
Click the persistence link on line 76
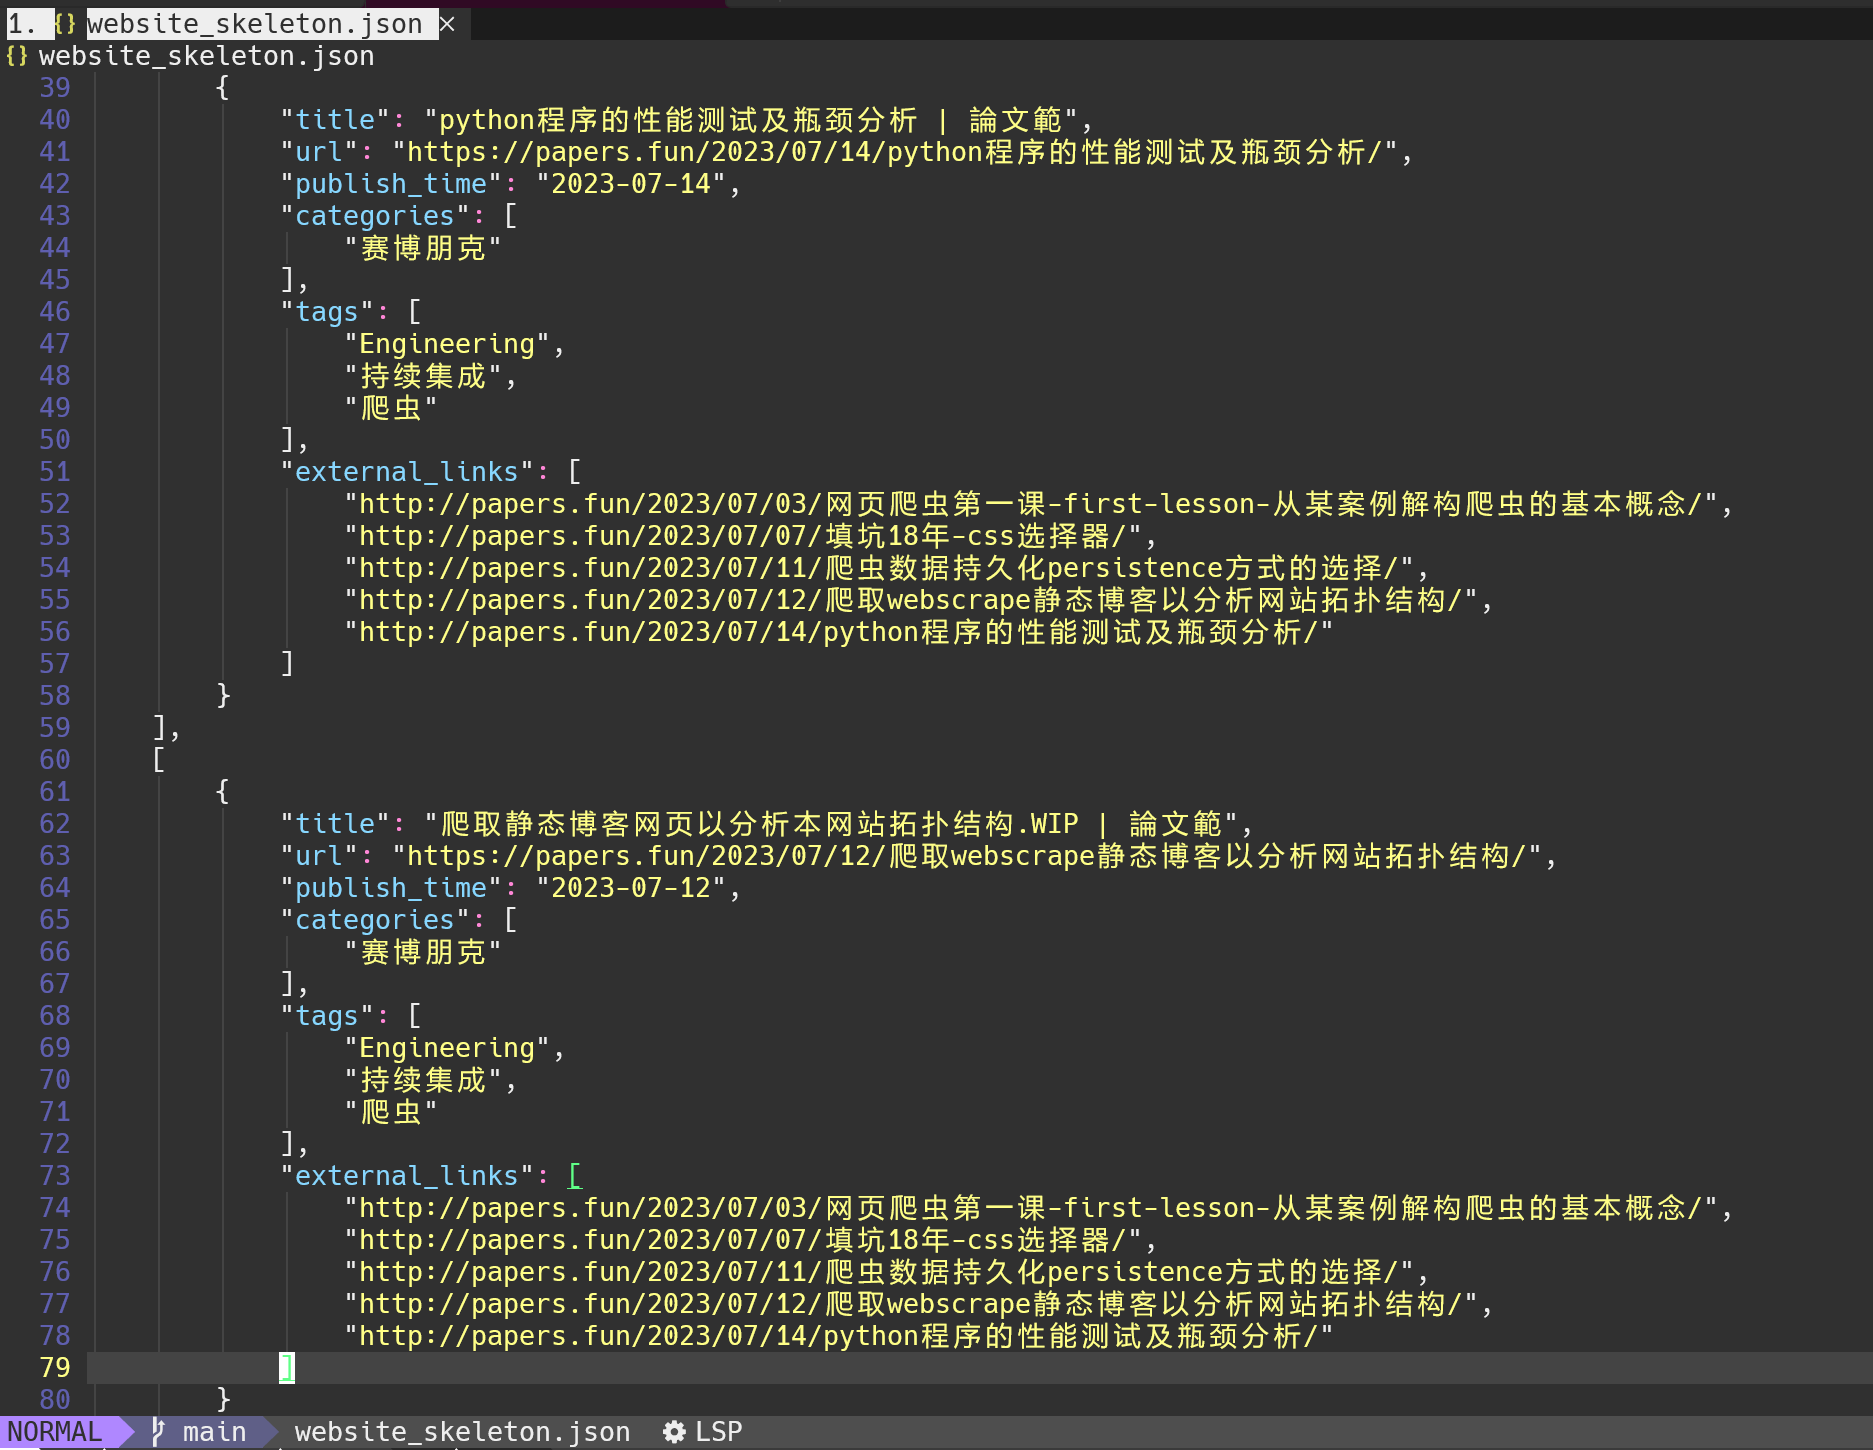coord(879,1272)
